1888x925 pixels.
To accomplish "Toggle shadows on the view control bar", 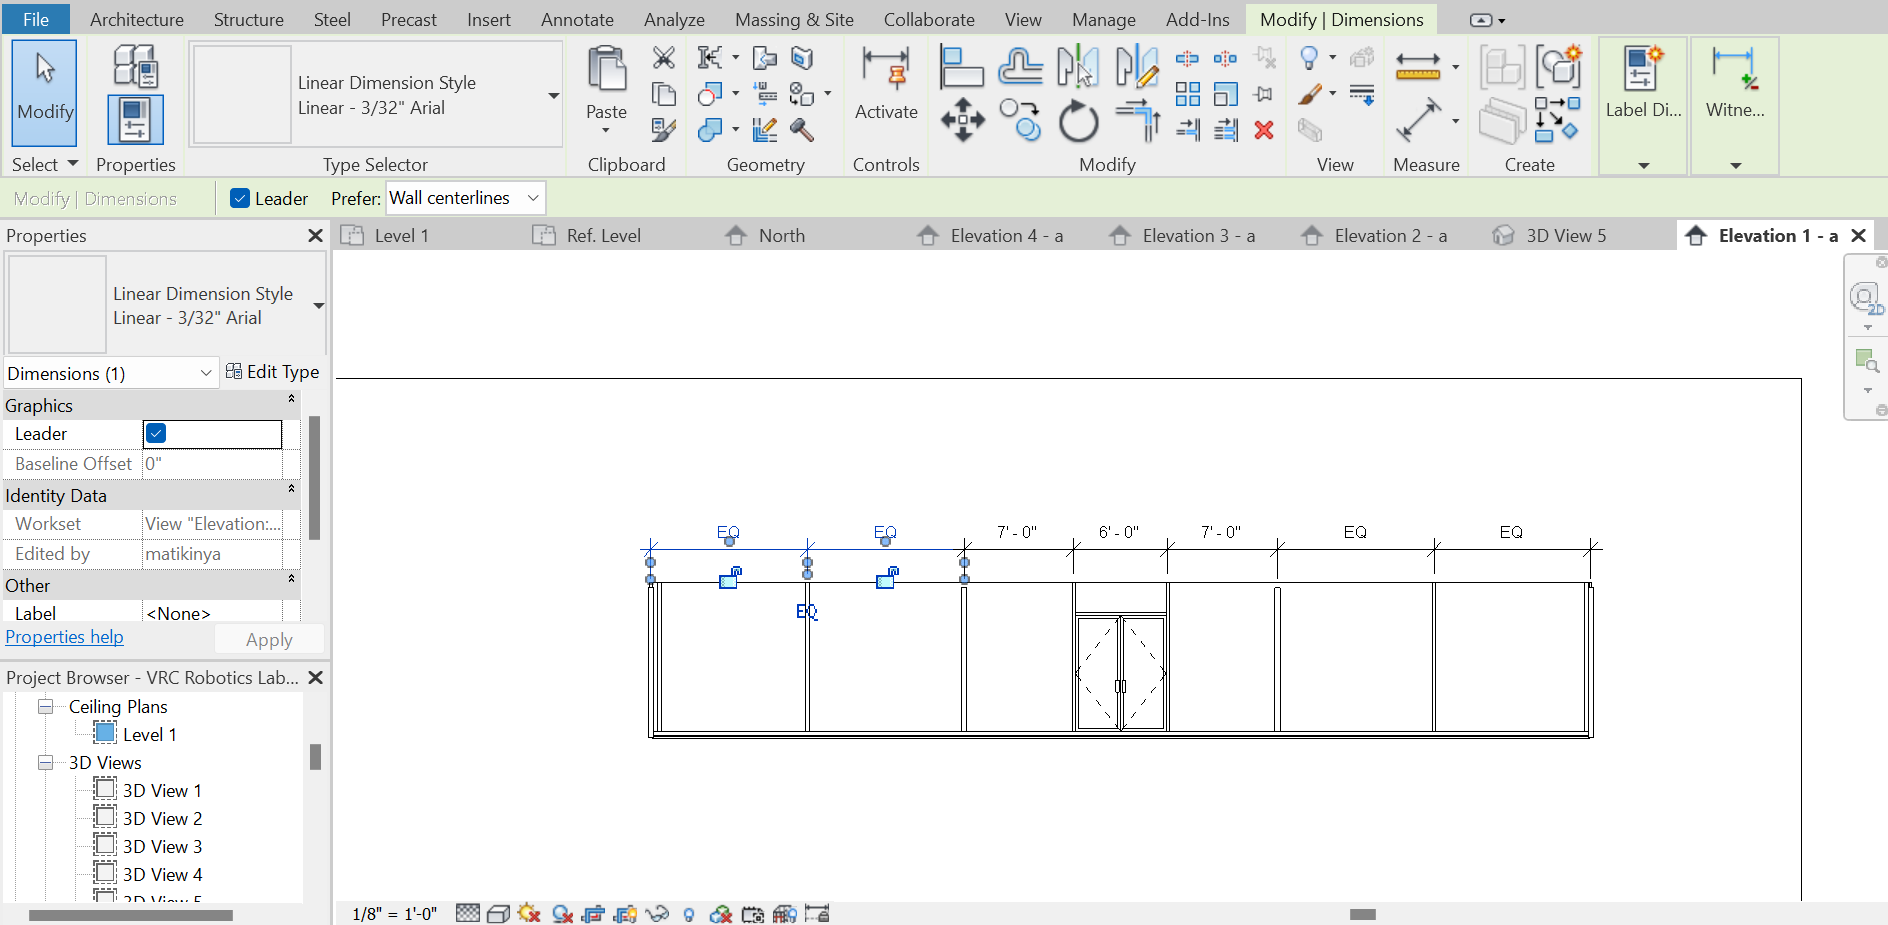I will (x=530, y=912).
